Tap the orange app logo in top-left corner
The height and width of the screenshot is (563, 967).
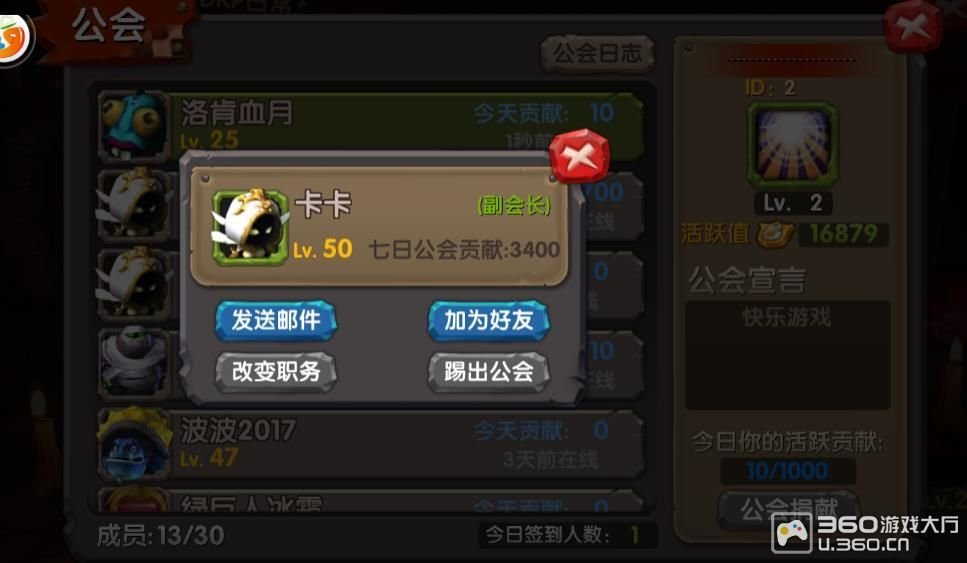(14, 38)
